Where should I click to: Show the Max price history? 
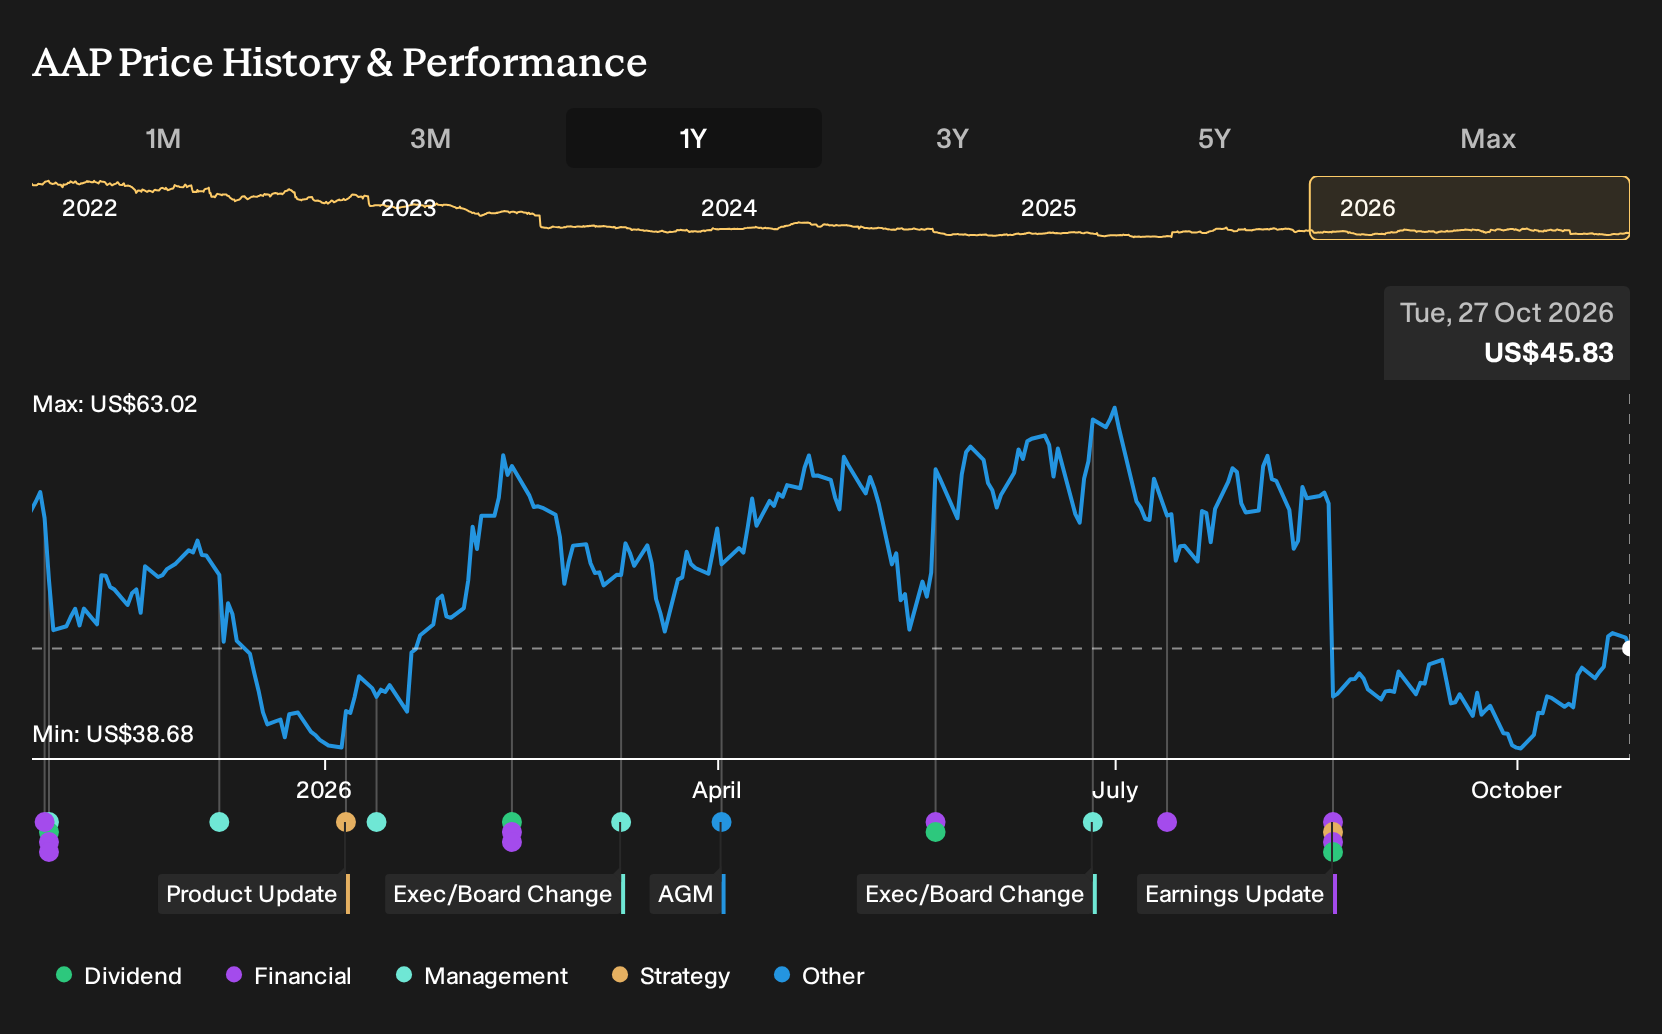tap(1488, 138)
